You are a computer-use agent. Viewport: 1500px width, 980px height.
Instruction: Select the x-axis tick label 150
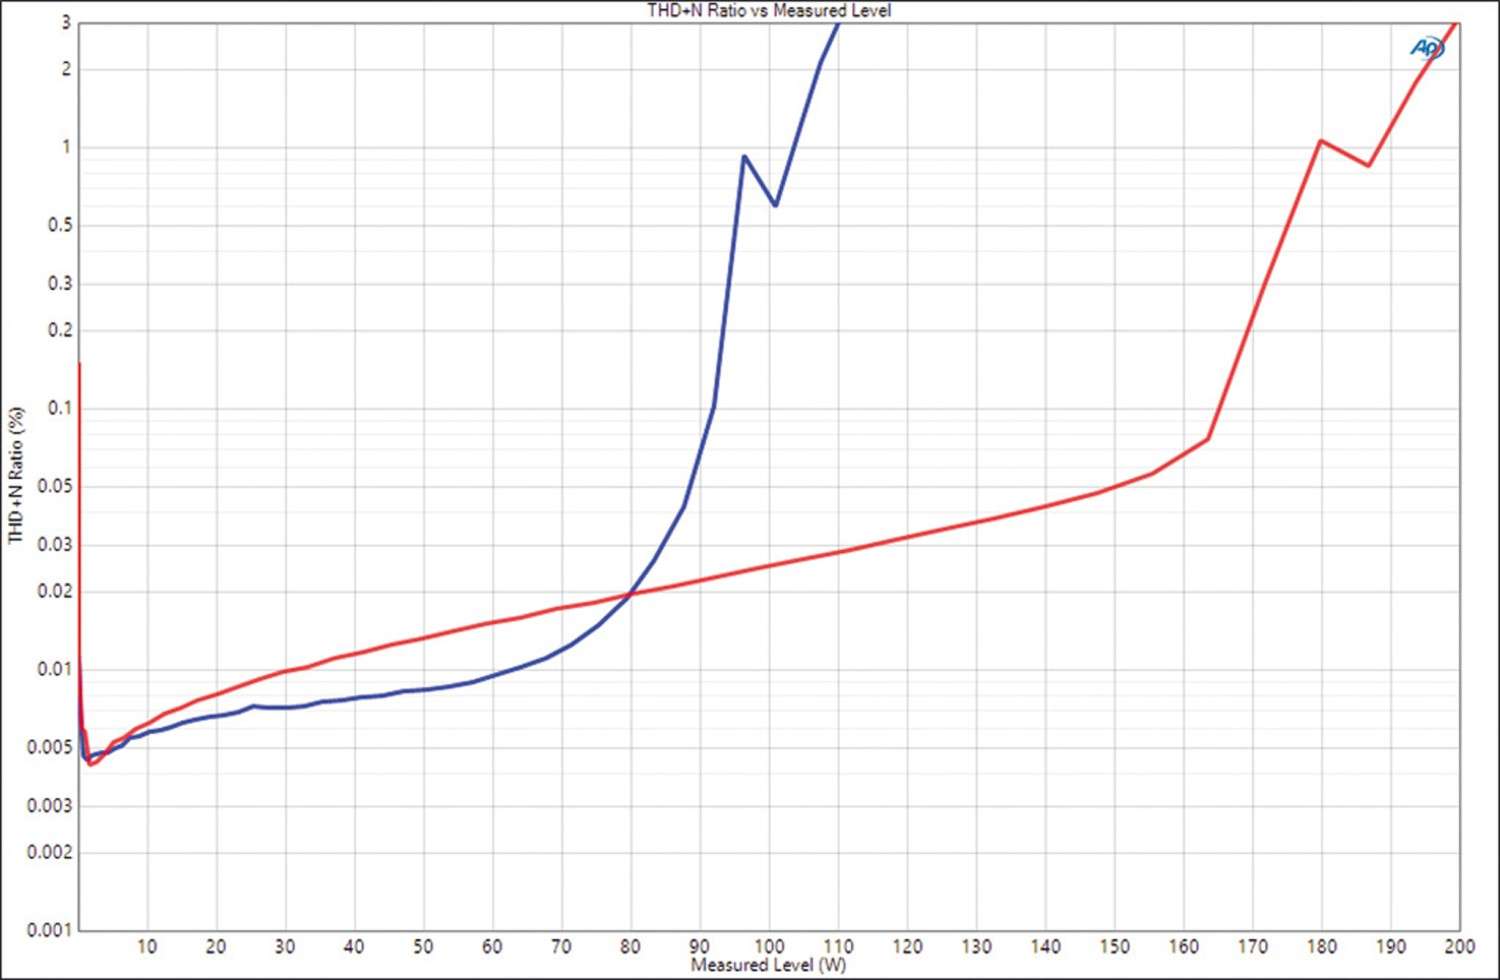click(x=1114, y=946)
